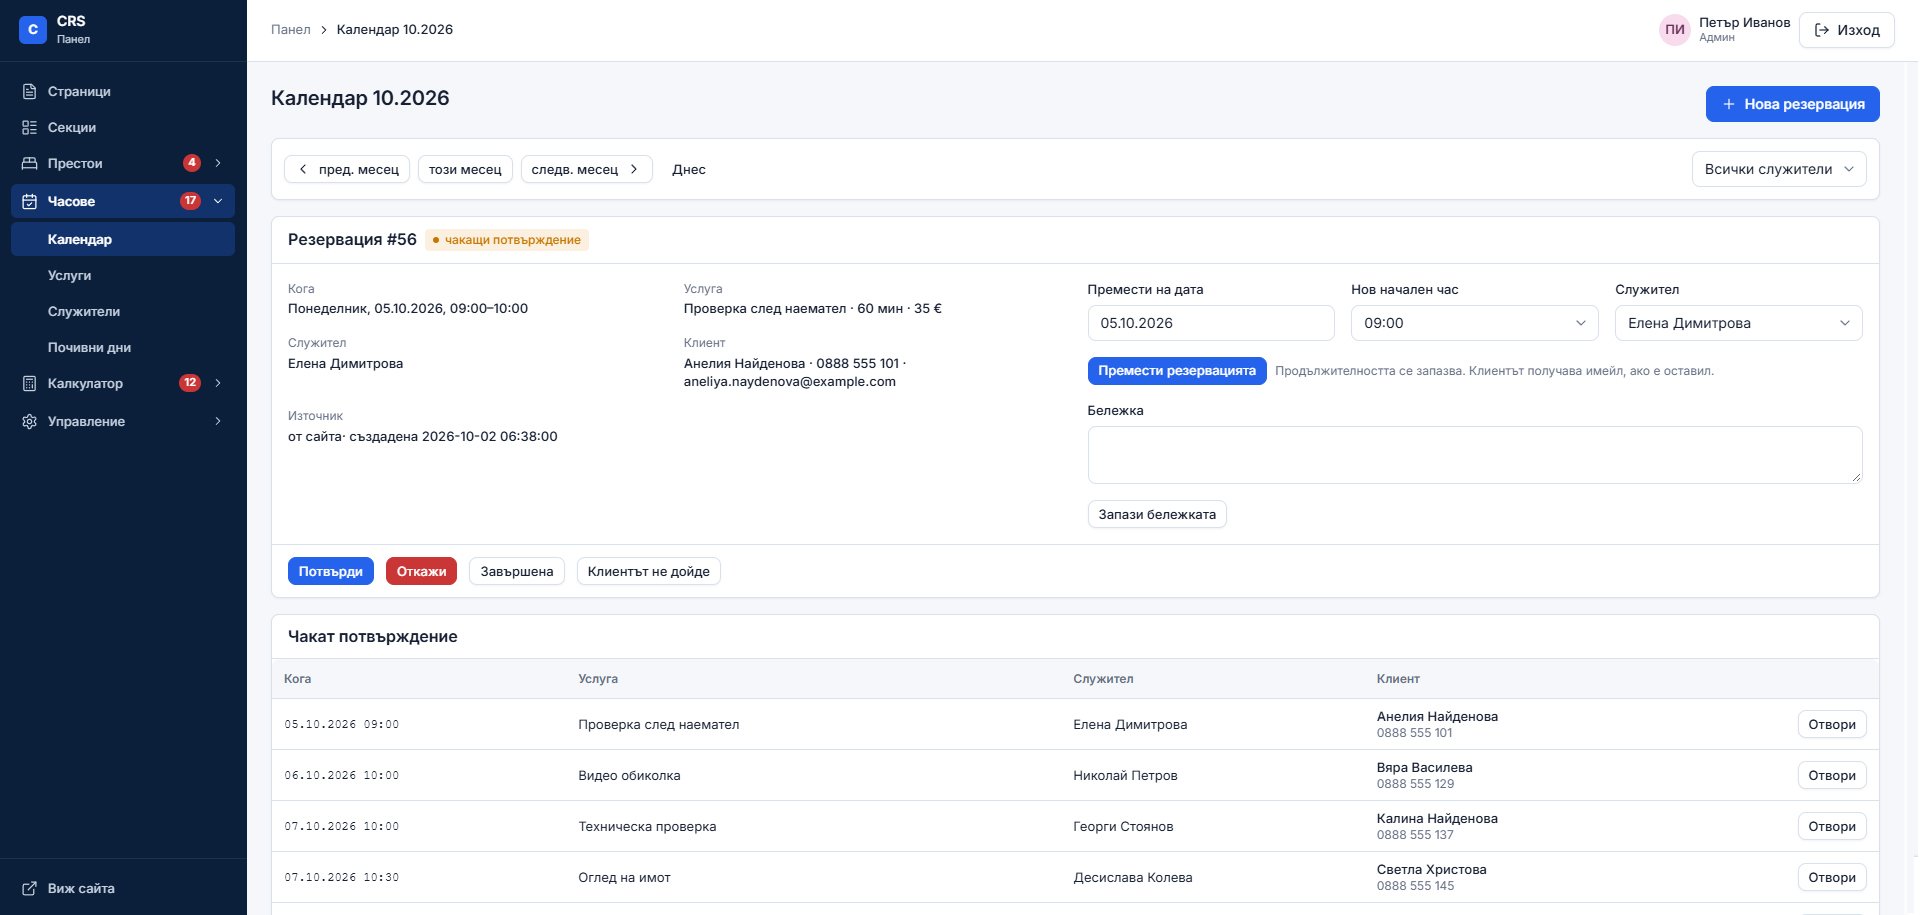Open Вяра Василева's reservation with Отвори
The height and width of the screenshot is (915, 1924).
point(1832,775)
